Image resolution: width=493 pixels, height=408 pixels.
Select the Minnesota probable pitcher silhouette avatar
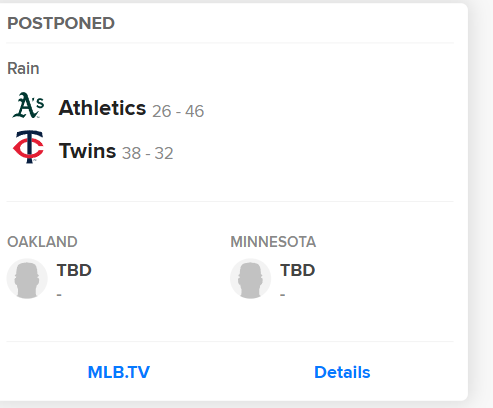tap(250, 279)
